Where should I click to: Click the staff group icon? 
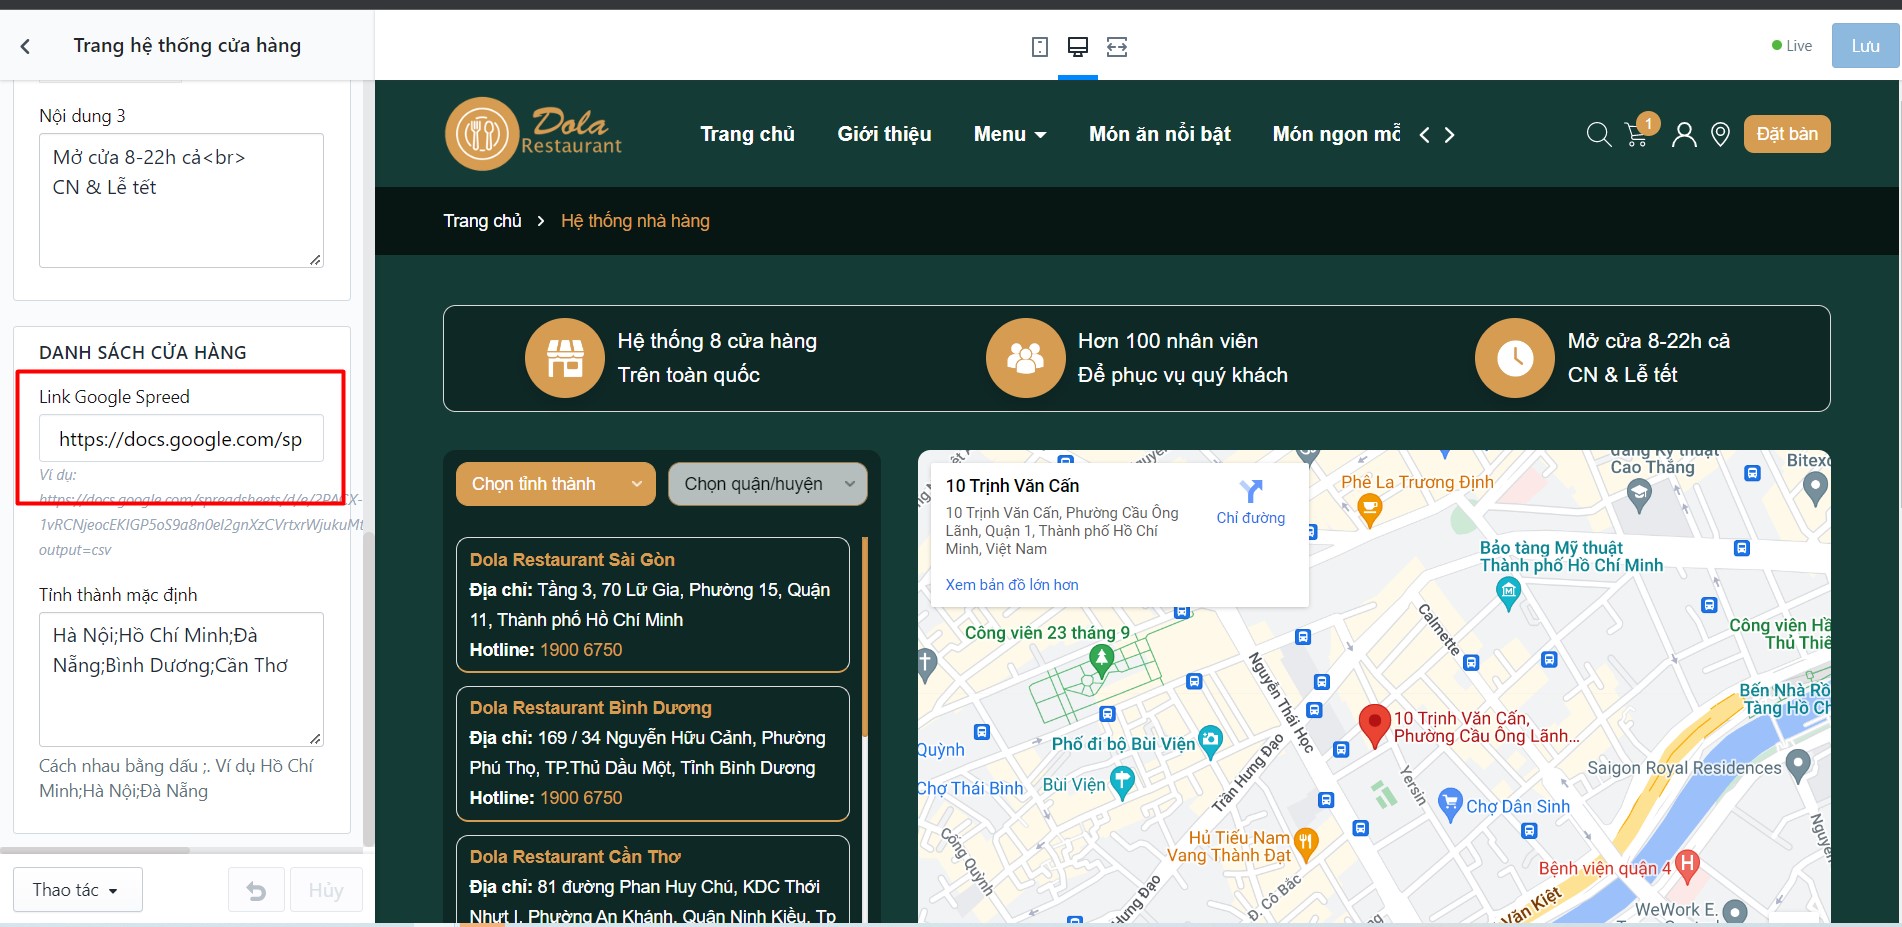[1025, 358]
